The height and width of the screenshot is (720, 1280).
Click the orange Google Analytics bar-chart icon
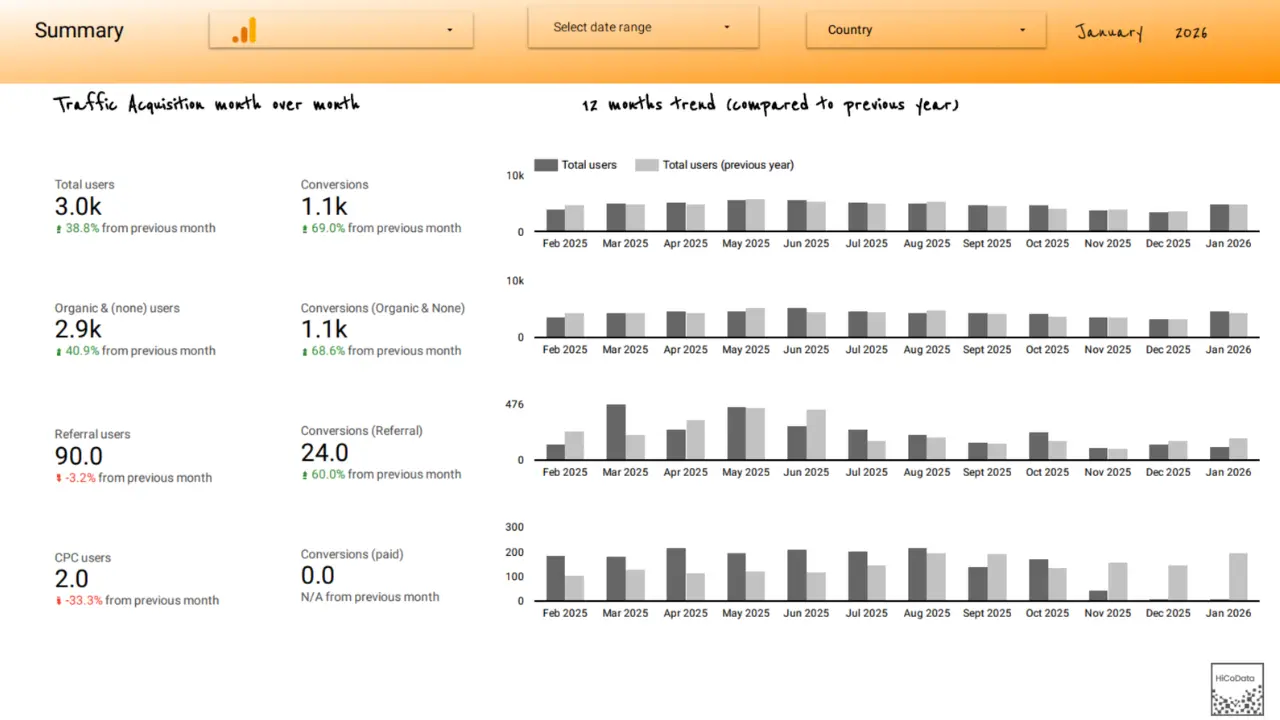244,31
